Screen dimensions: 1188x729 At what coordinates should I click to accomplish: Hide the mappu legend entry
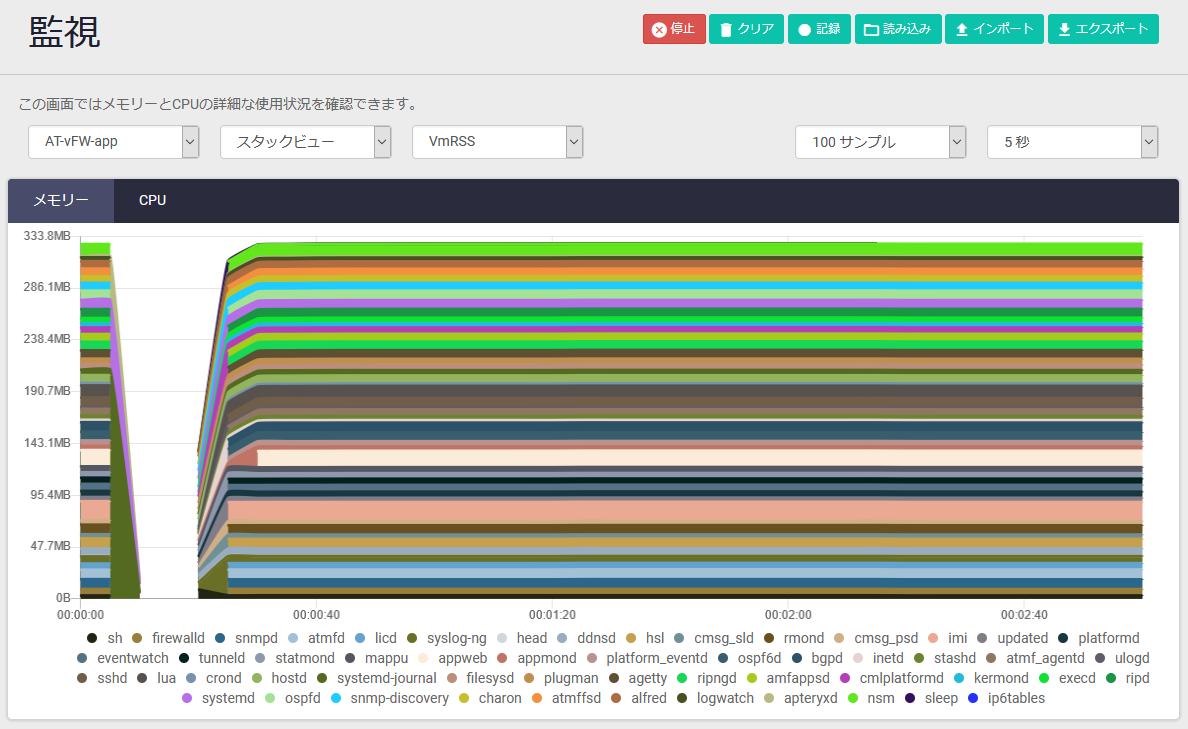click(377, 658)
